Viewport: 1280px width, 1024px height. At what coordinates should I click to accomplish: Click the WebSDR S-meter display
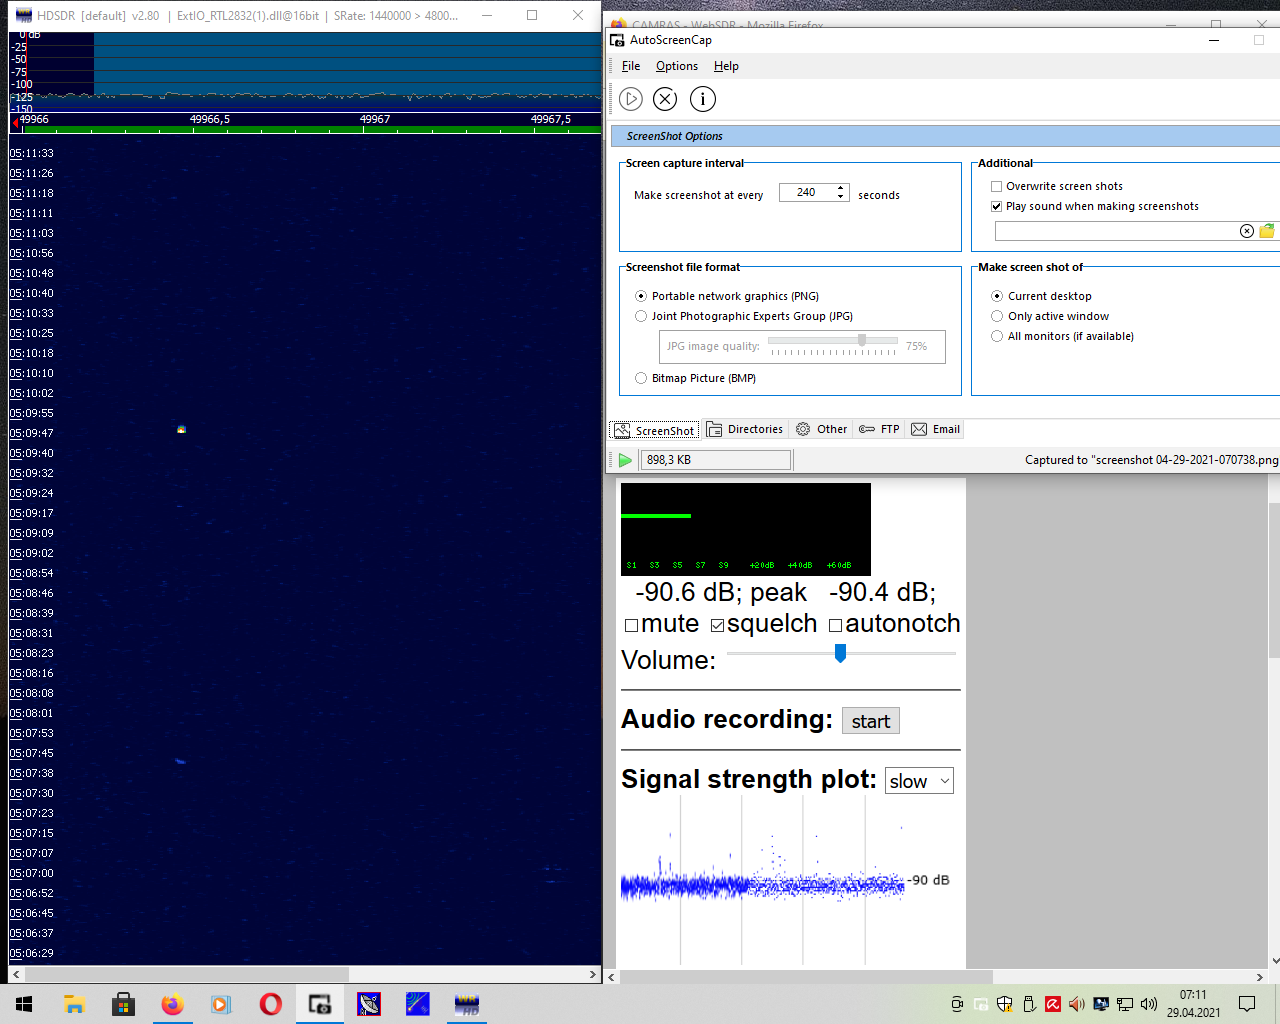pyautogui.click(x=746, y=529)
